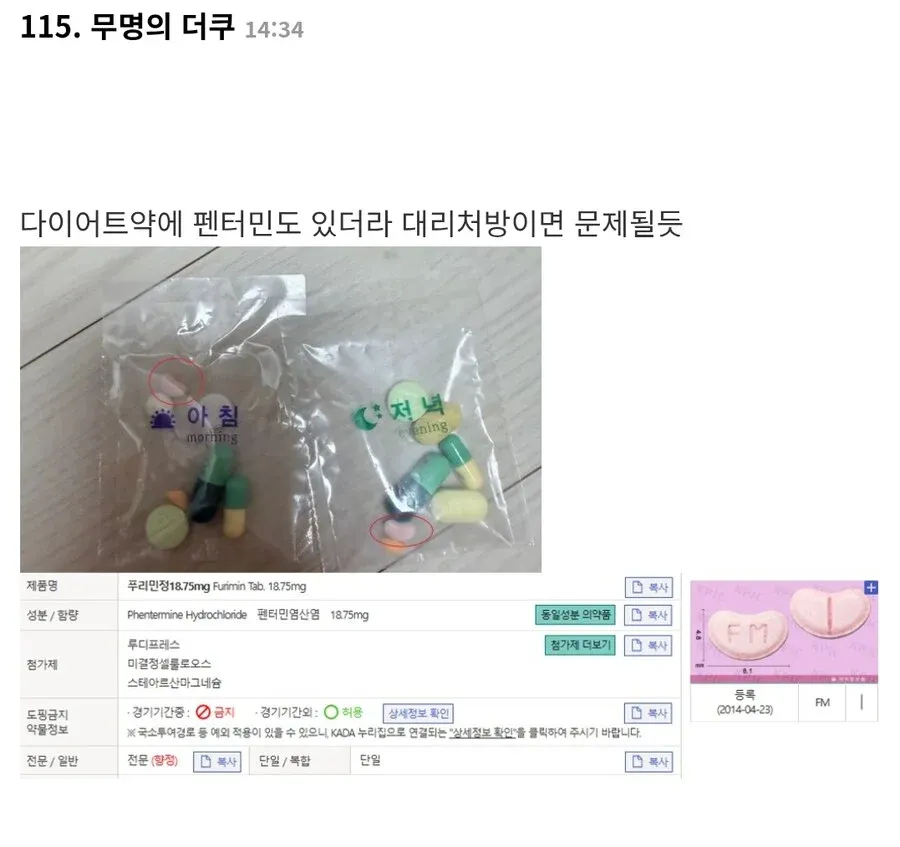Select the product name 푸리민정18.75mg text
The image size is (900, 847).
point(168,586)
